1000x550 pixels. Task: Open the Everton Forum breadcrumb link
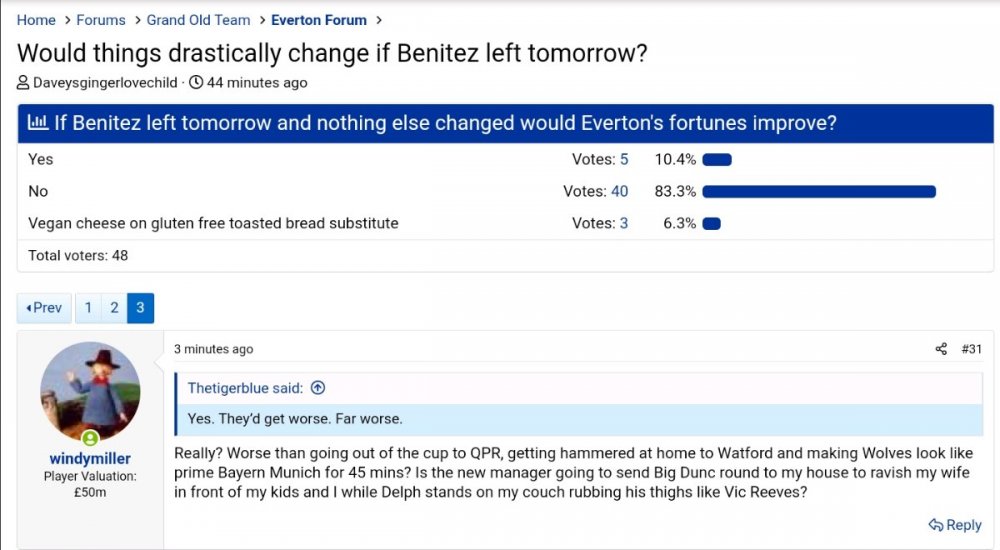318,20
